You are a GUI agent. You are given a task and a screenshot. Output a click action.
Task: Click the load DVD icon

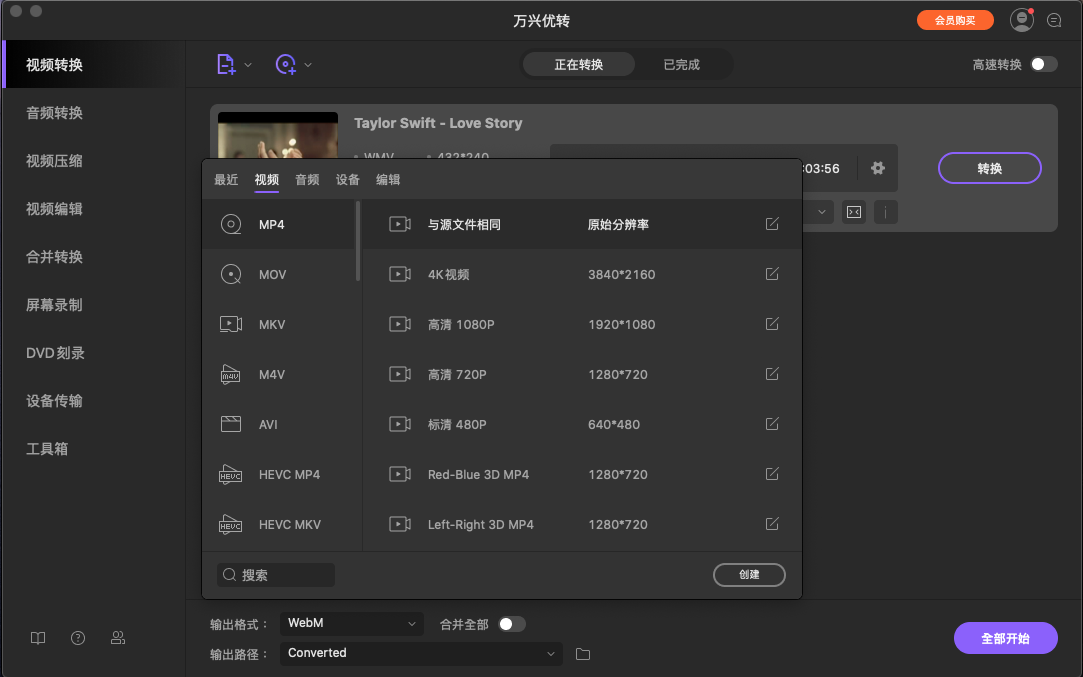pyautogui.click(x=287, y=63)
